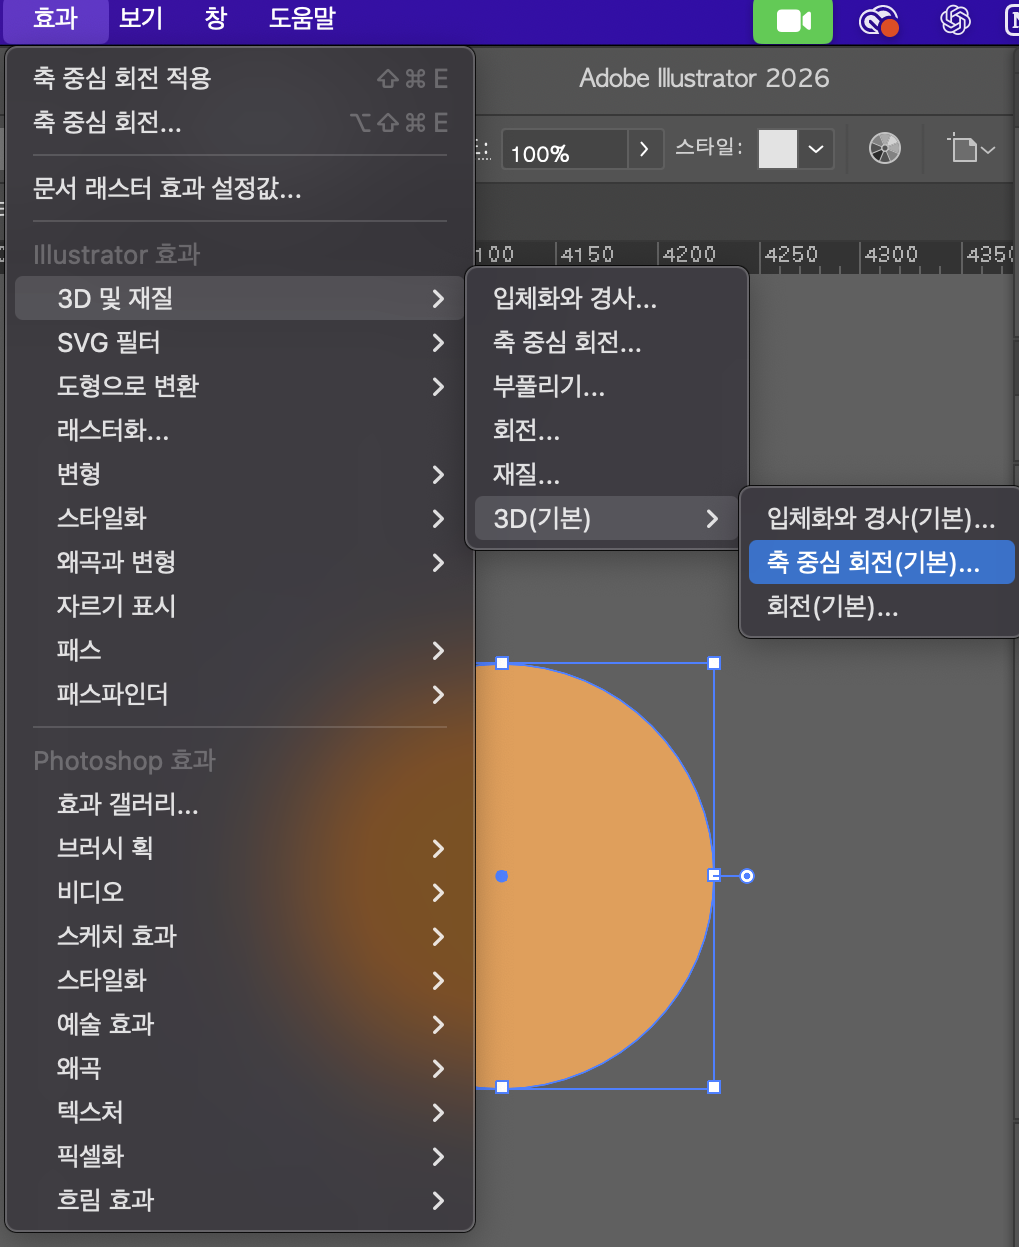Click the recolor artwork color wheel icon
The height and width of the screenshot is (1247, 1019).
coord(885,148)
